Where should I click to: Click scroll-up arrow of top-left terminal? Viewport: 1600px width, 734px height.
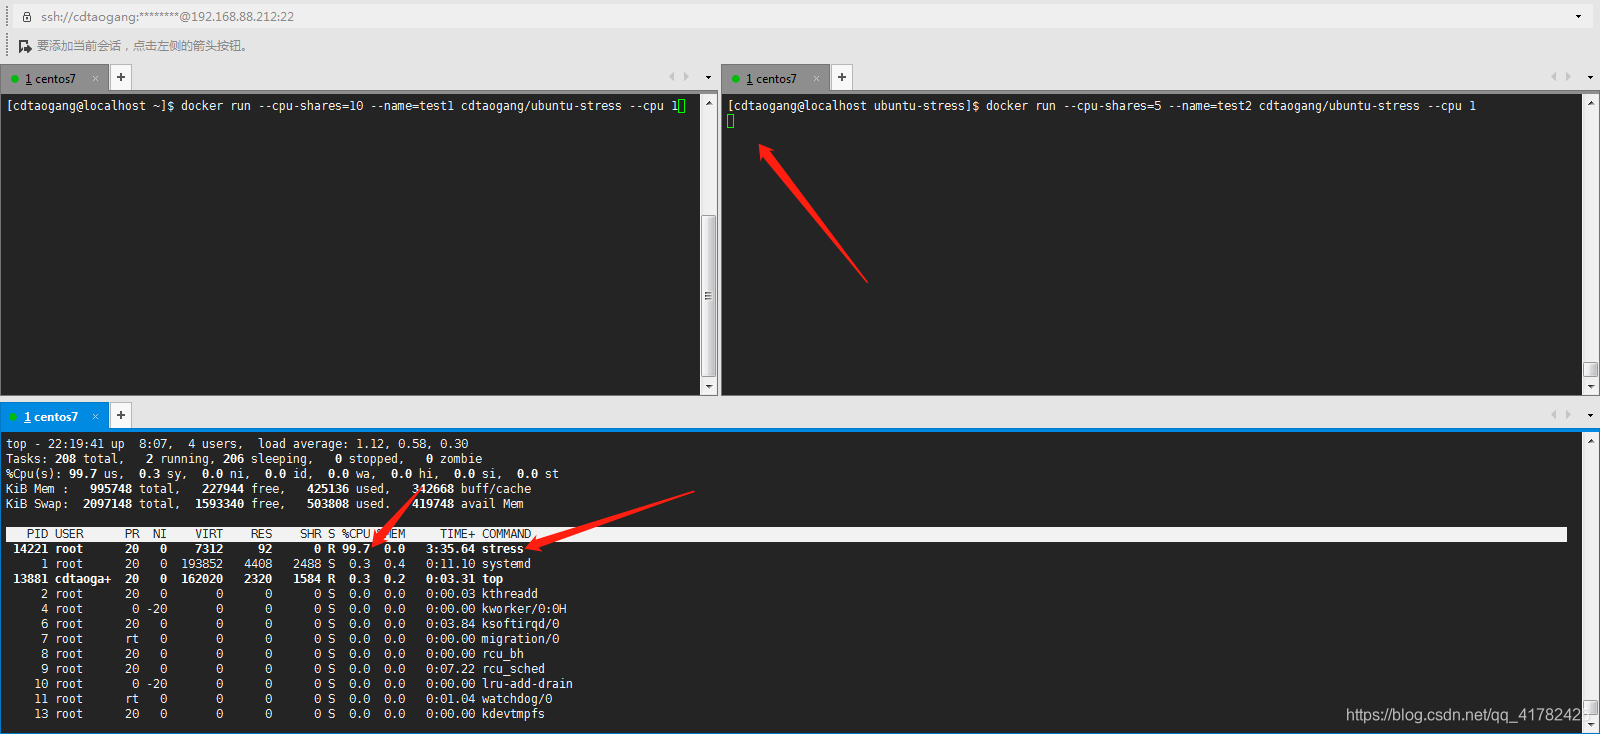tap(709, 103)
